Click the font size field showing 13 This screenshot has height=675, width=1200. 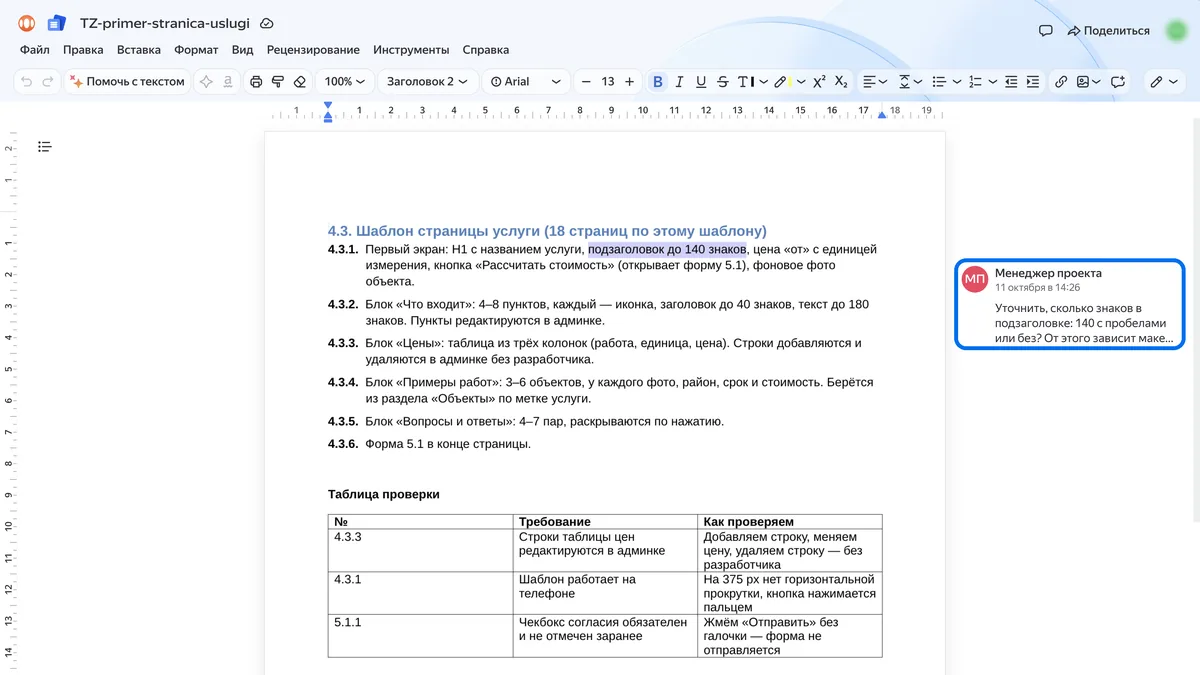[x=608, y=82]
